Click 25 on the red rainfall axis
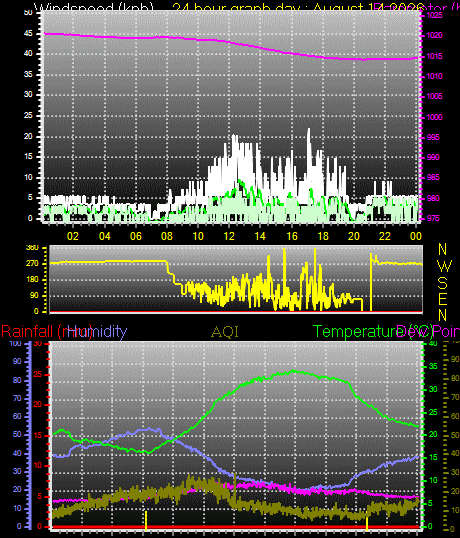460x538 pixels. point(37,374)
